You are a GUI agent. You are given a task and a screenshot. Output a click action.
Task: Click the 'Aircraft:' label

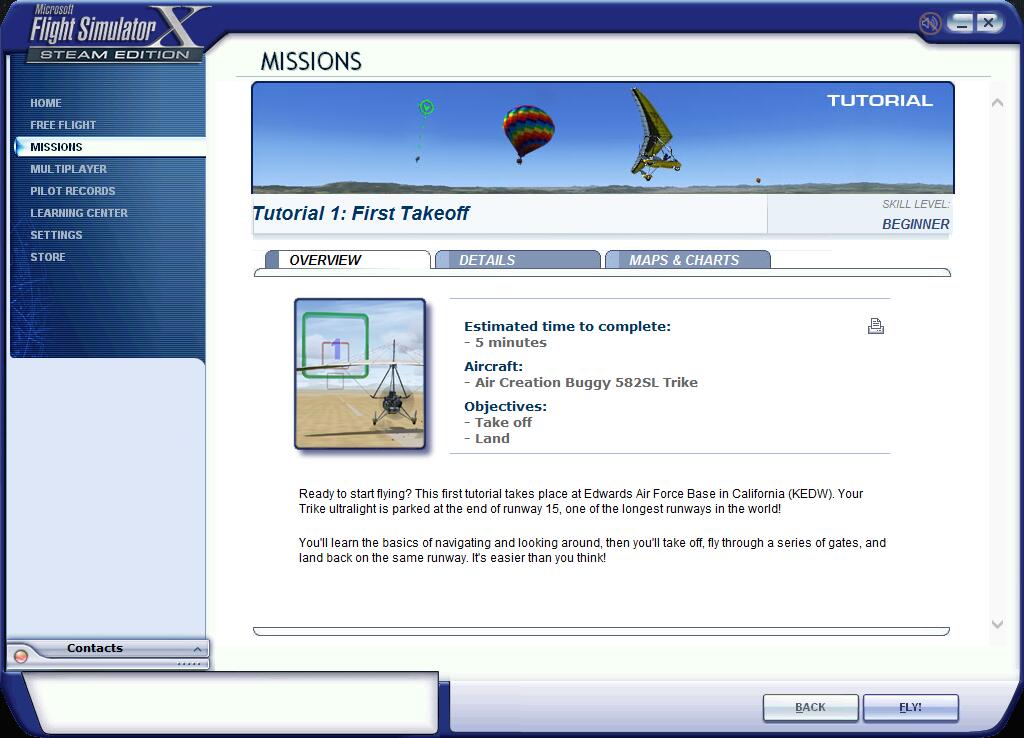point(494,367)
